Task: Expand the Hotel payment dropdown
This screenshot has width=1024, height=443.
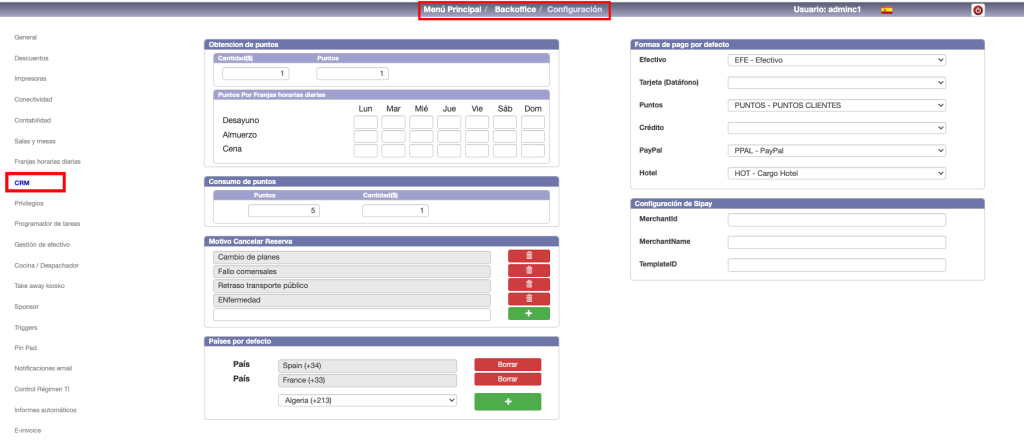Action: 836,173
